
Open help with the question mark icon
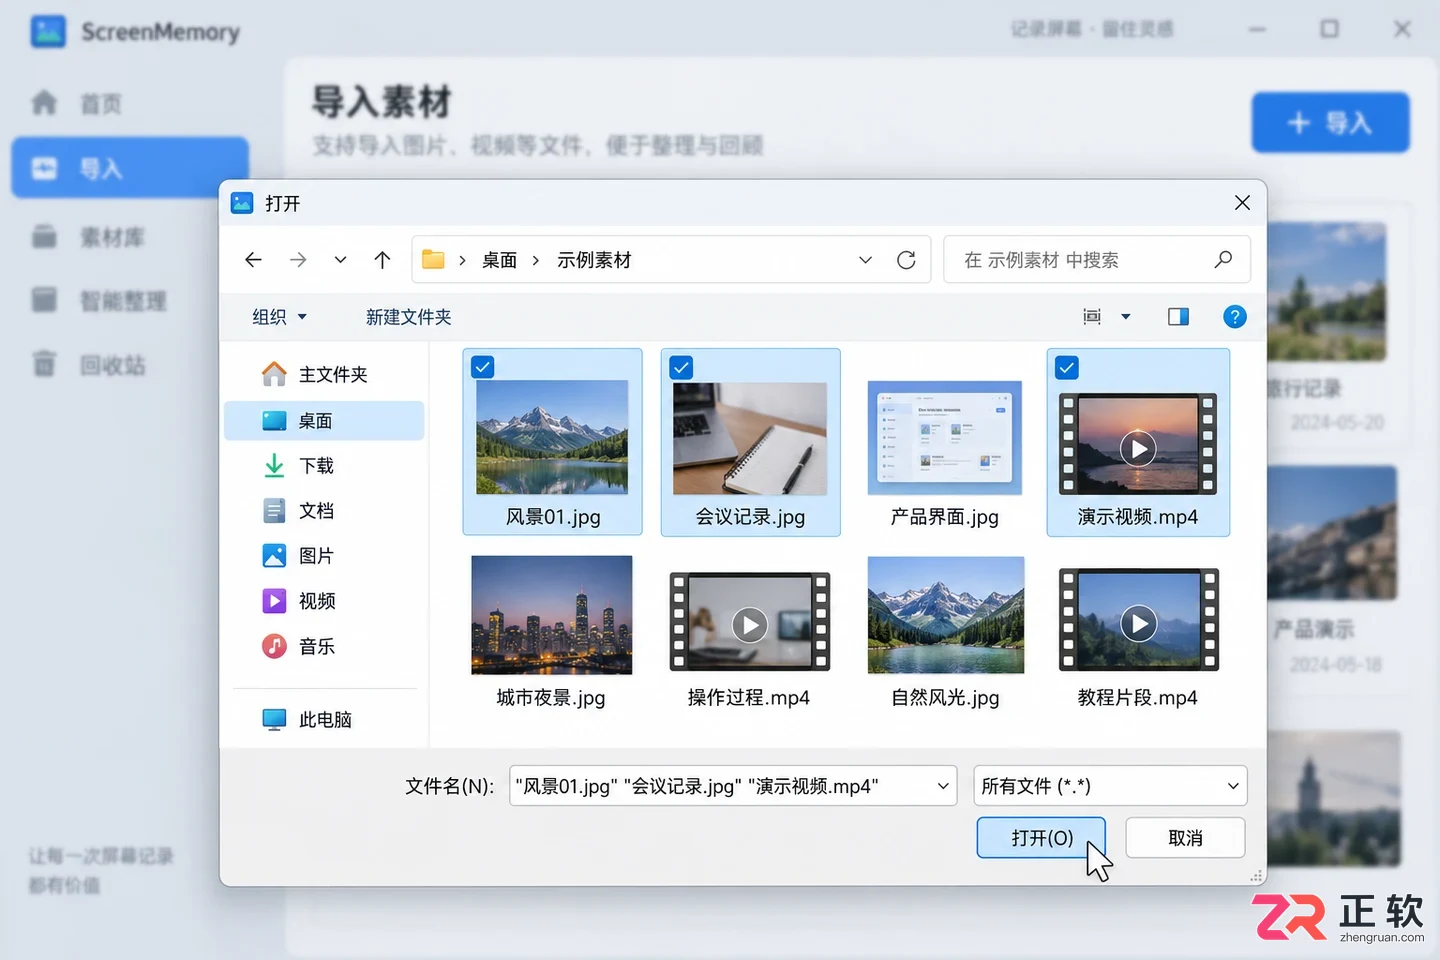[1235, 317]
